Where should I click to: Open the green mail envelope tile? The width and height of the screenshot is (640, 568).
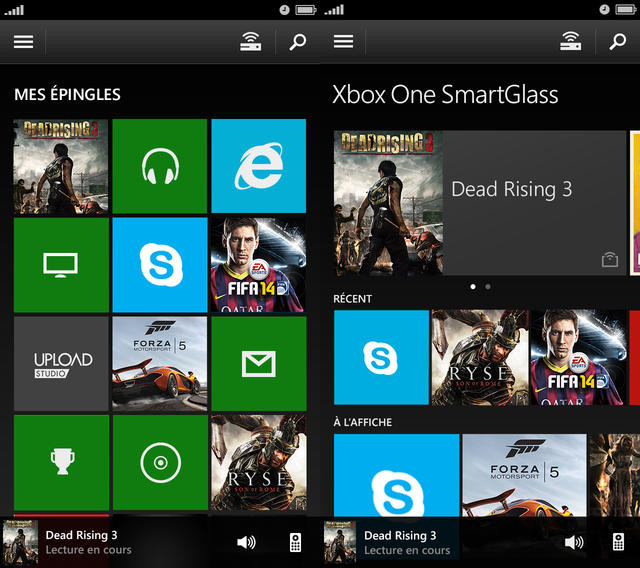tap(259, 364)
